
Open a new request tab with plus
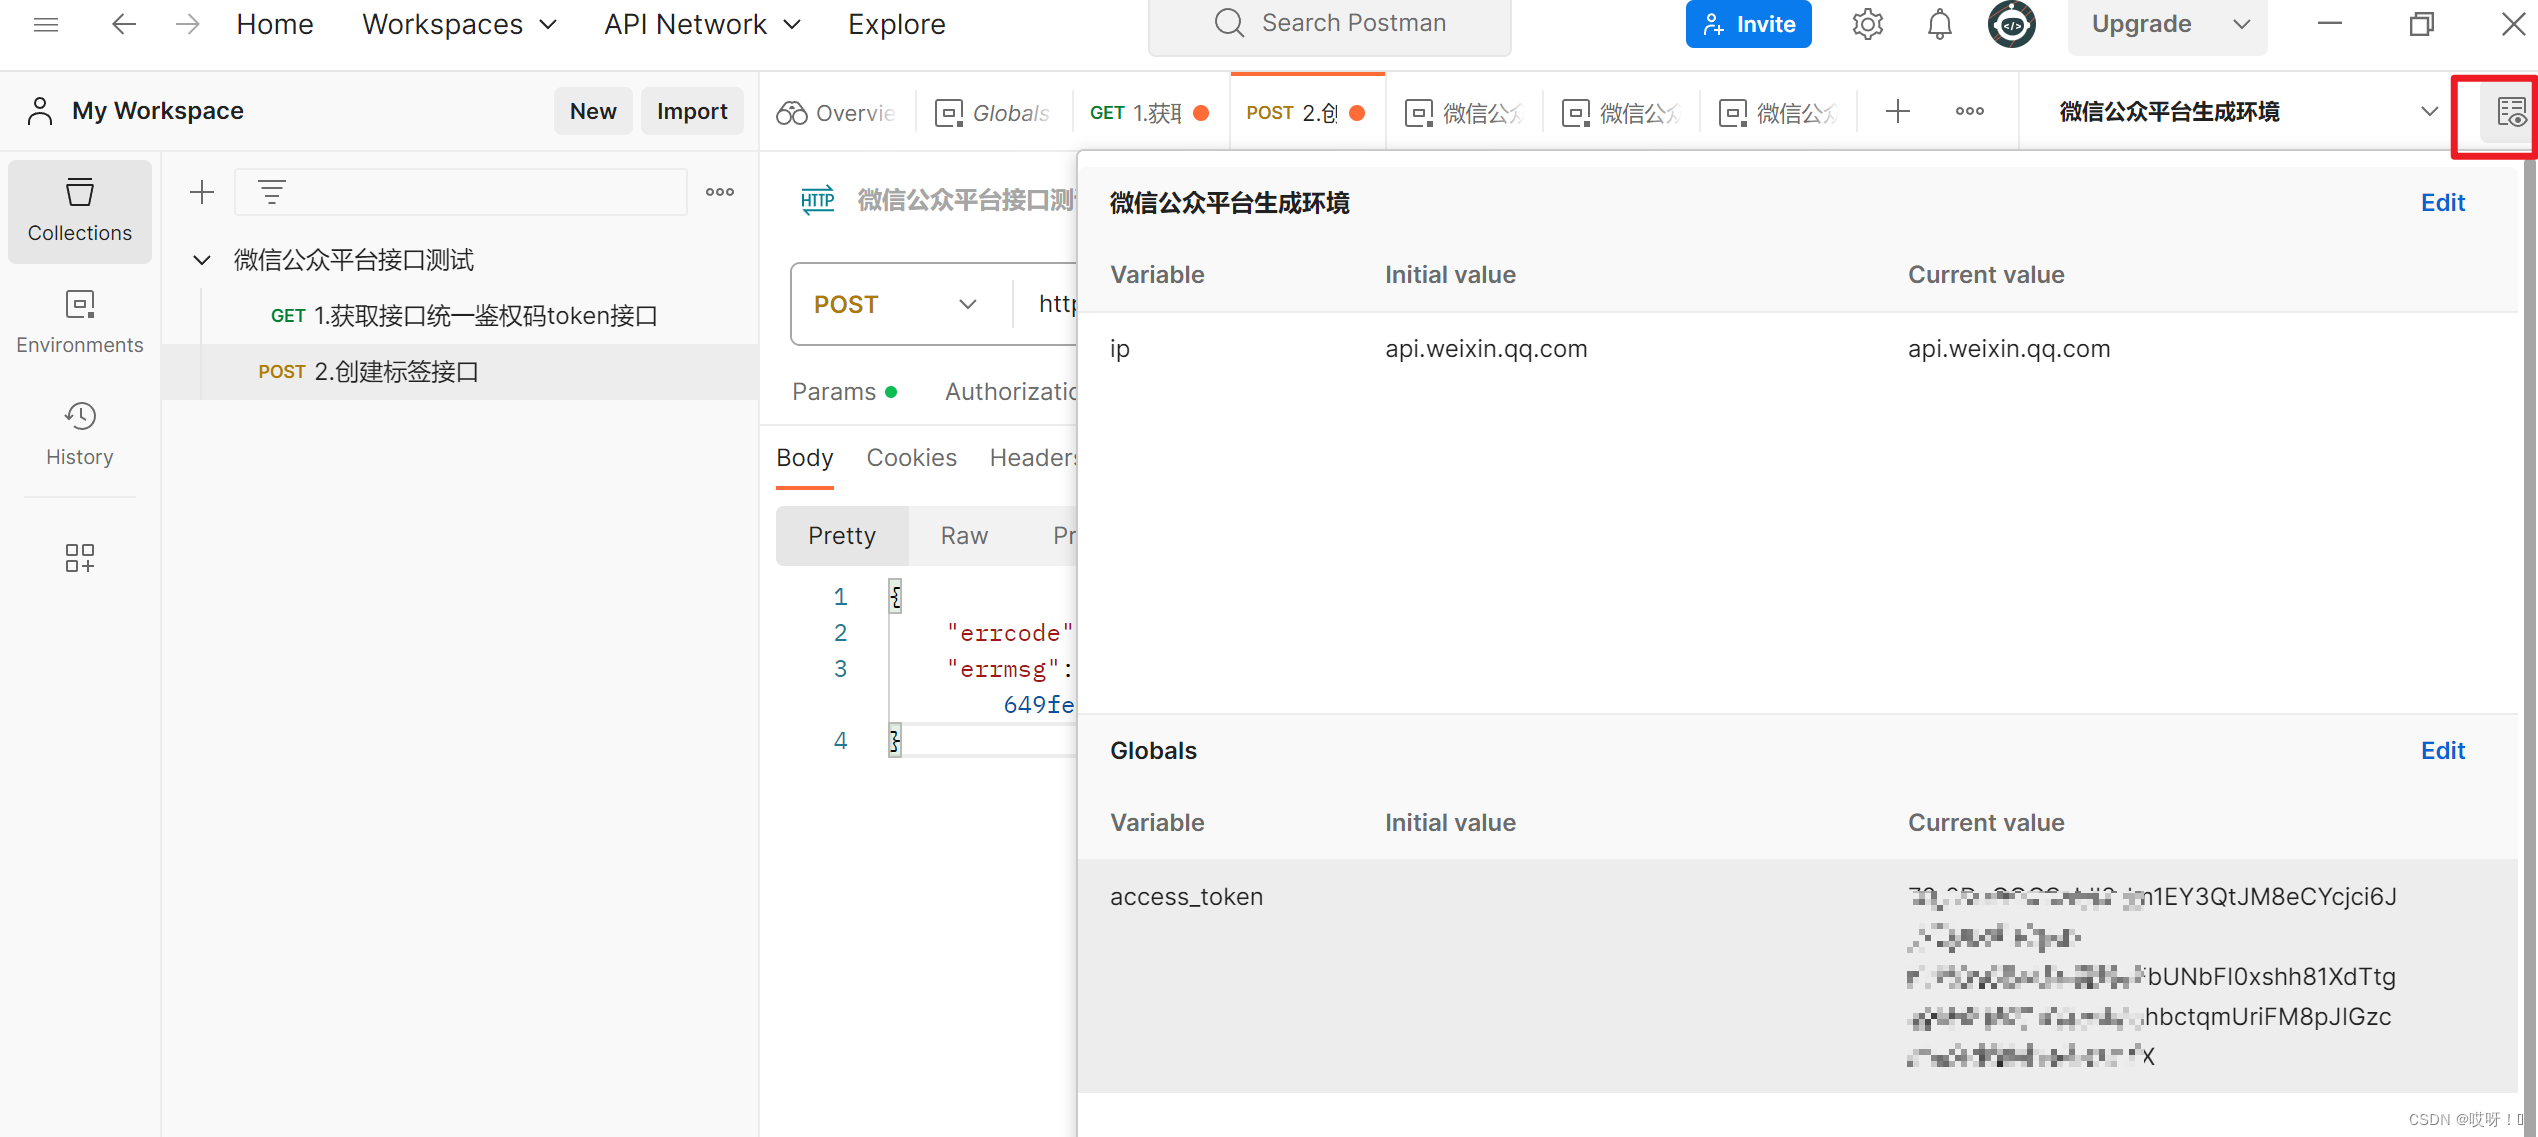click(1897, 112)
